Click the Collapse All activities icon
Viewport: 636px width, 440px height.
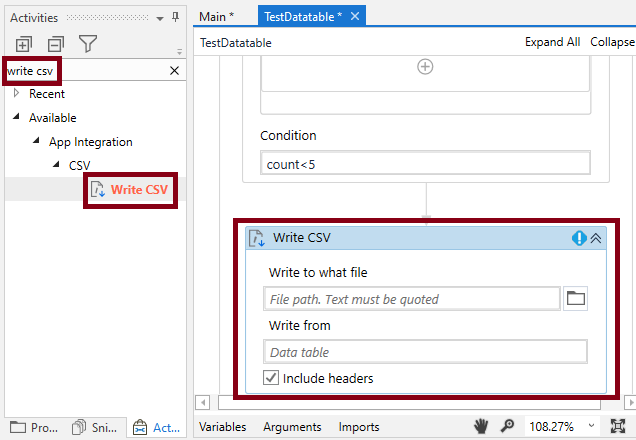[x=56, y=44]
